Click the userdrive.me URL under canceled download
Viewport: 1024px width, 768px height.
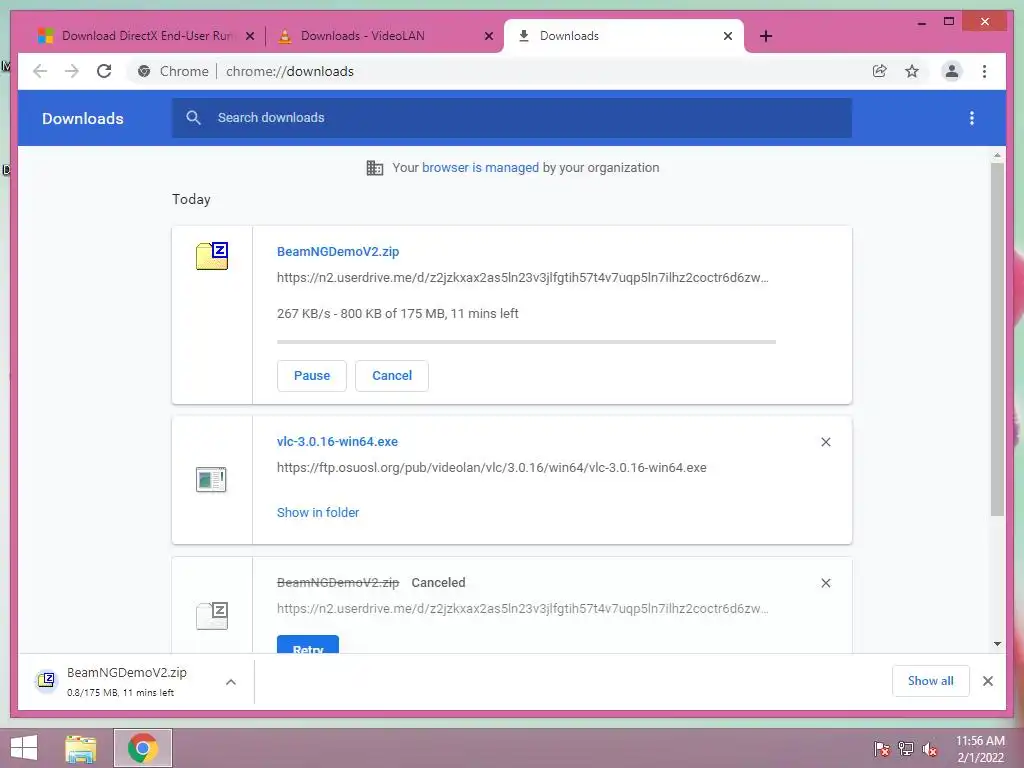point(522,609)
